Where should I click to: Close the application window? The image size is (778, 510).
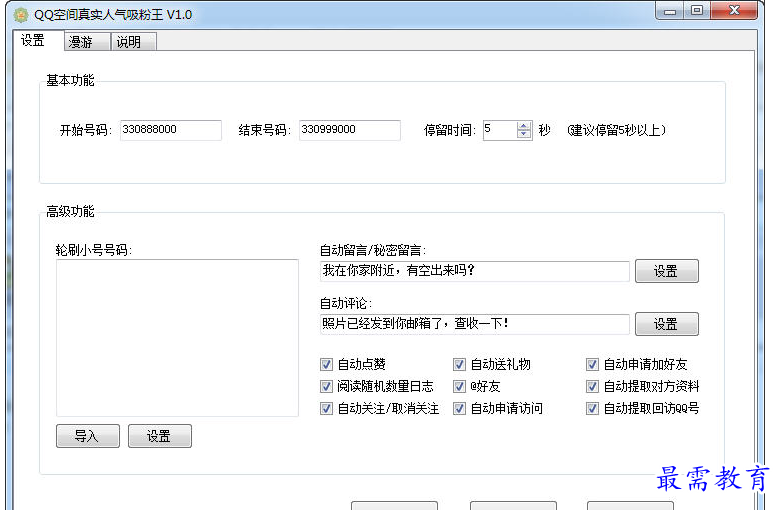click(x=734, y=10)
